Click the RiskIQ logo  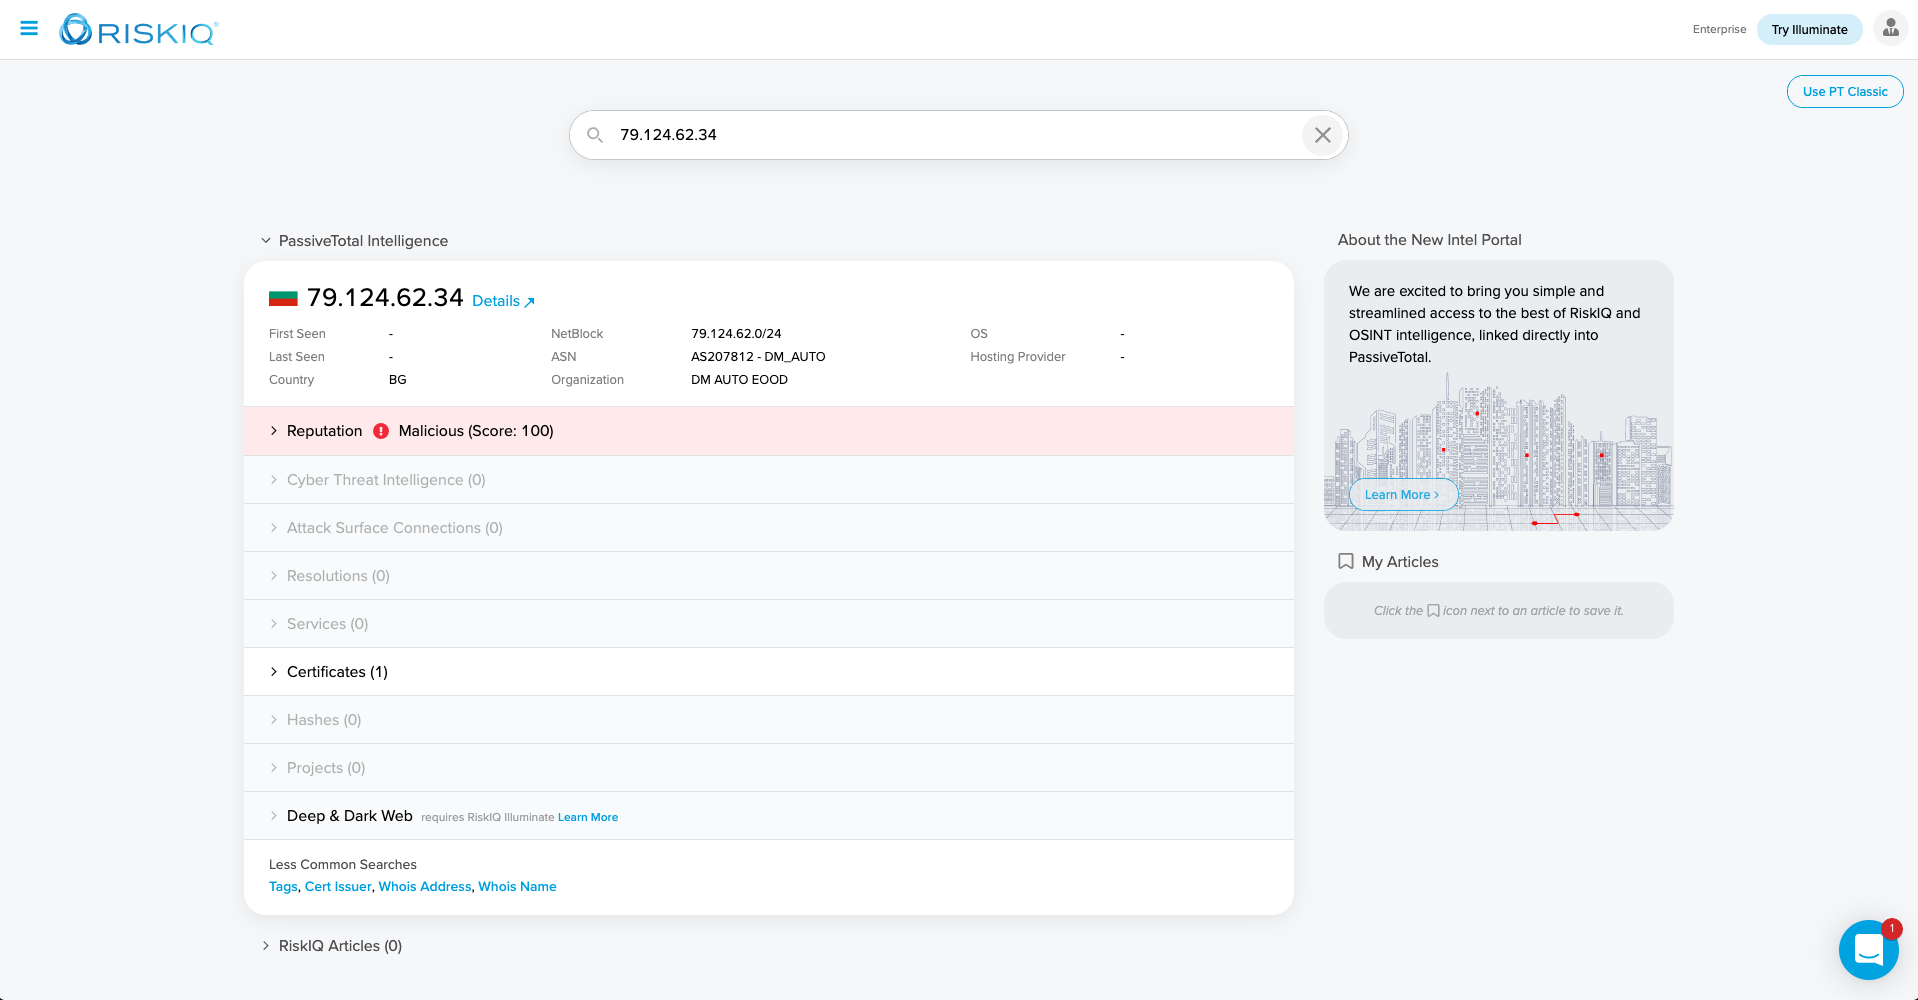point(138,30)
